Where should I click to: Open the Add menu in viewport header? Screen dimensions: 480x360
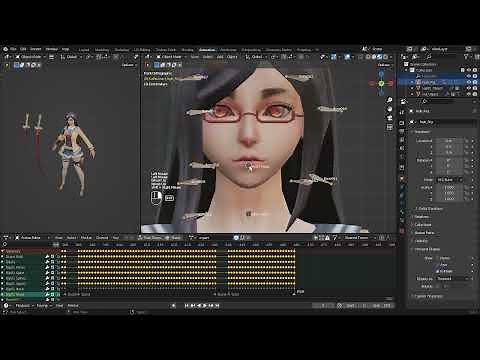(x=220, y=57)
